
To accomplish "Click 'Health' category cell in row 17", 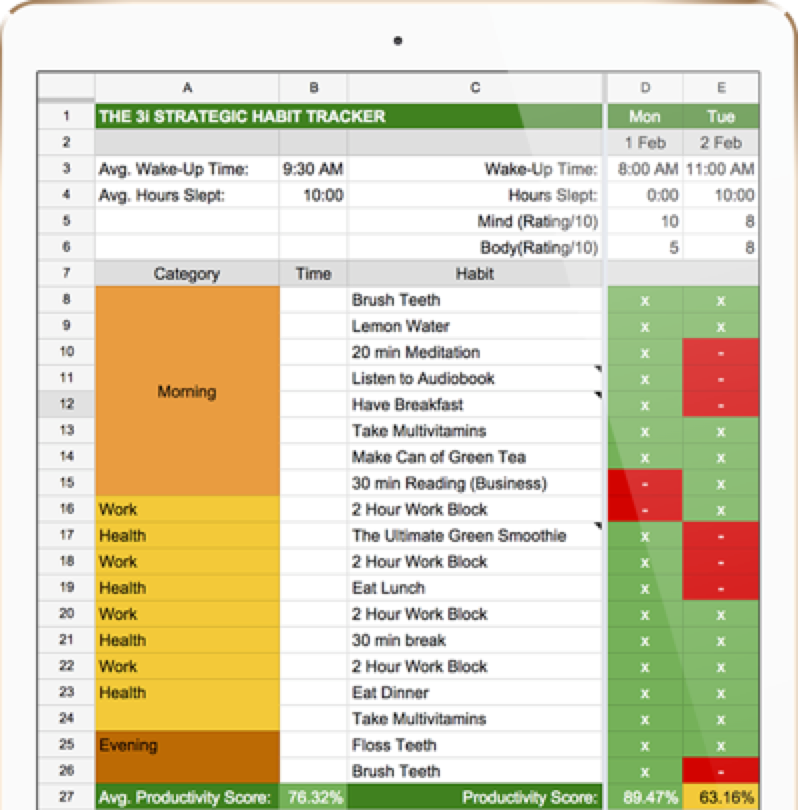I will click(187, 536).
